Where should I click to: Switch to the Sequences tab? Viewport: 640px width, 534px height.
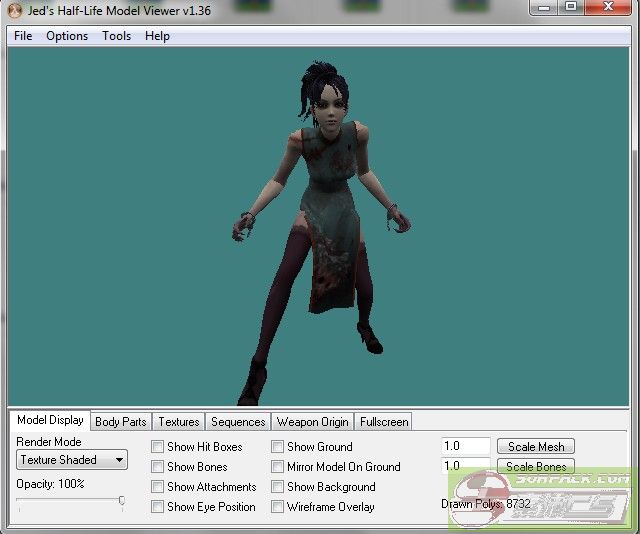pos(238,422)
